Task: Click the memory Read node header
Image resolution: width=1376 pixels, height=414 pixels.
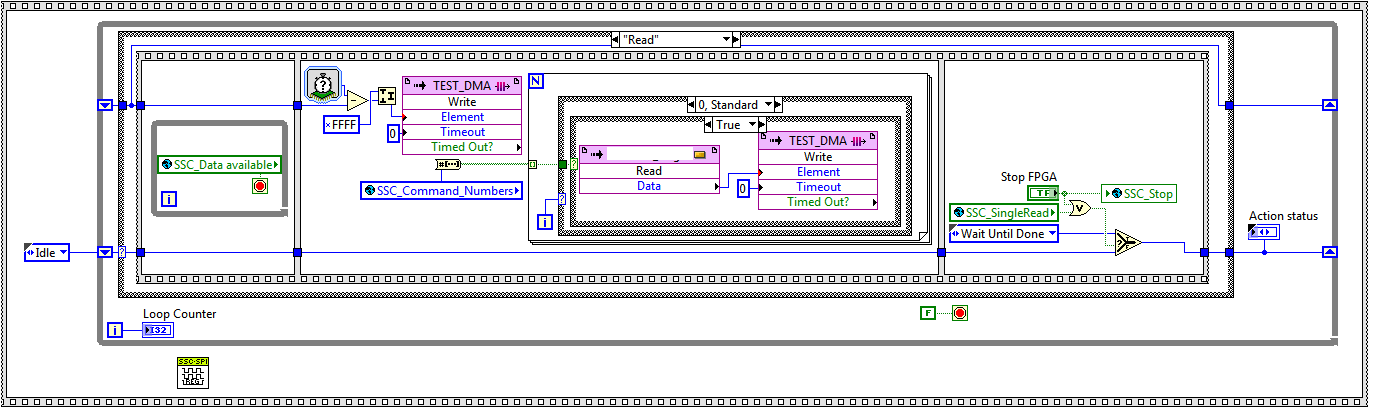Action: coord(649,155)
